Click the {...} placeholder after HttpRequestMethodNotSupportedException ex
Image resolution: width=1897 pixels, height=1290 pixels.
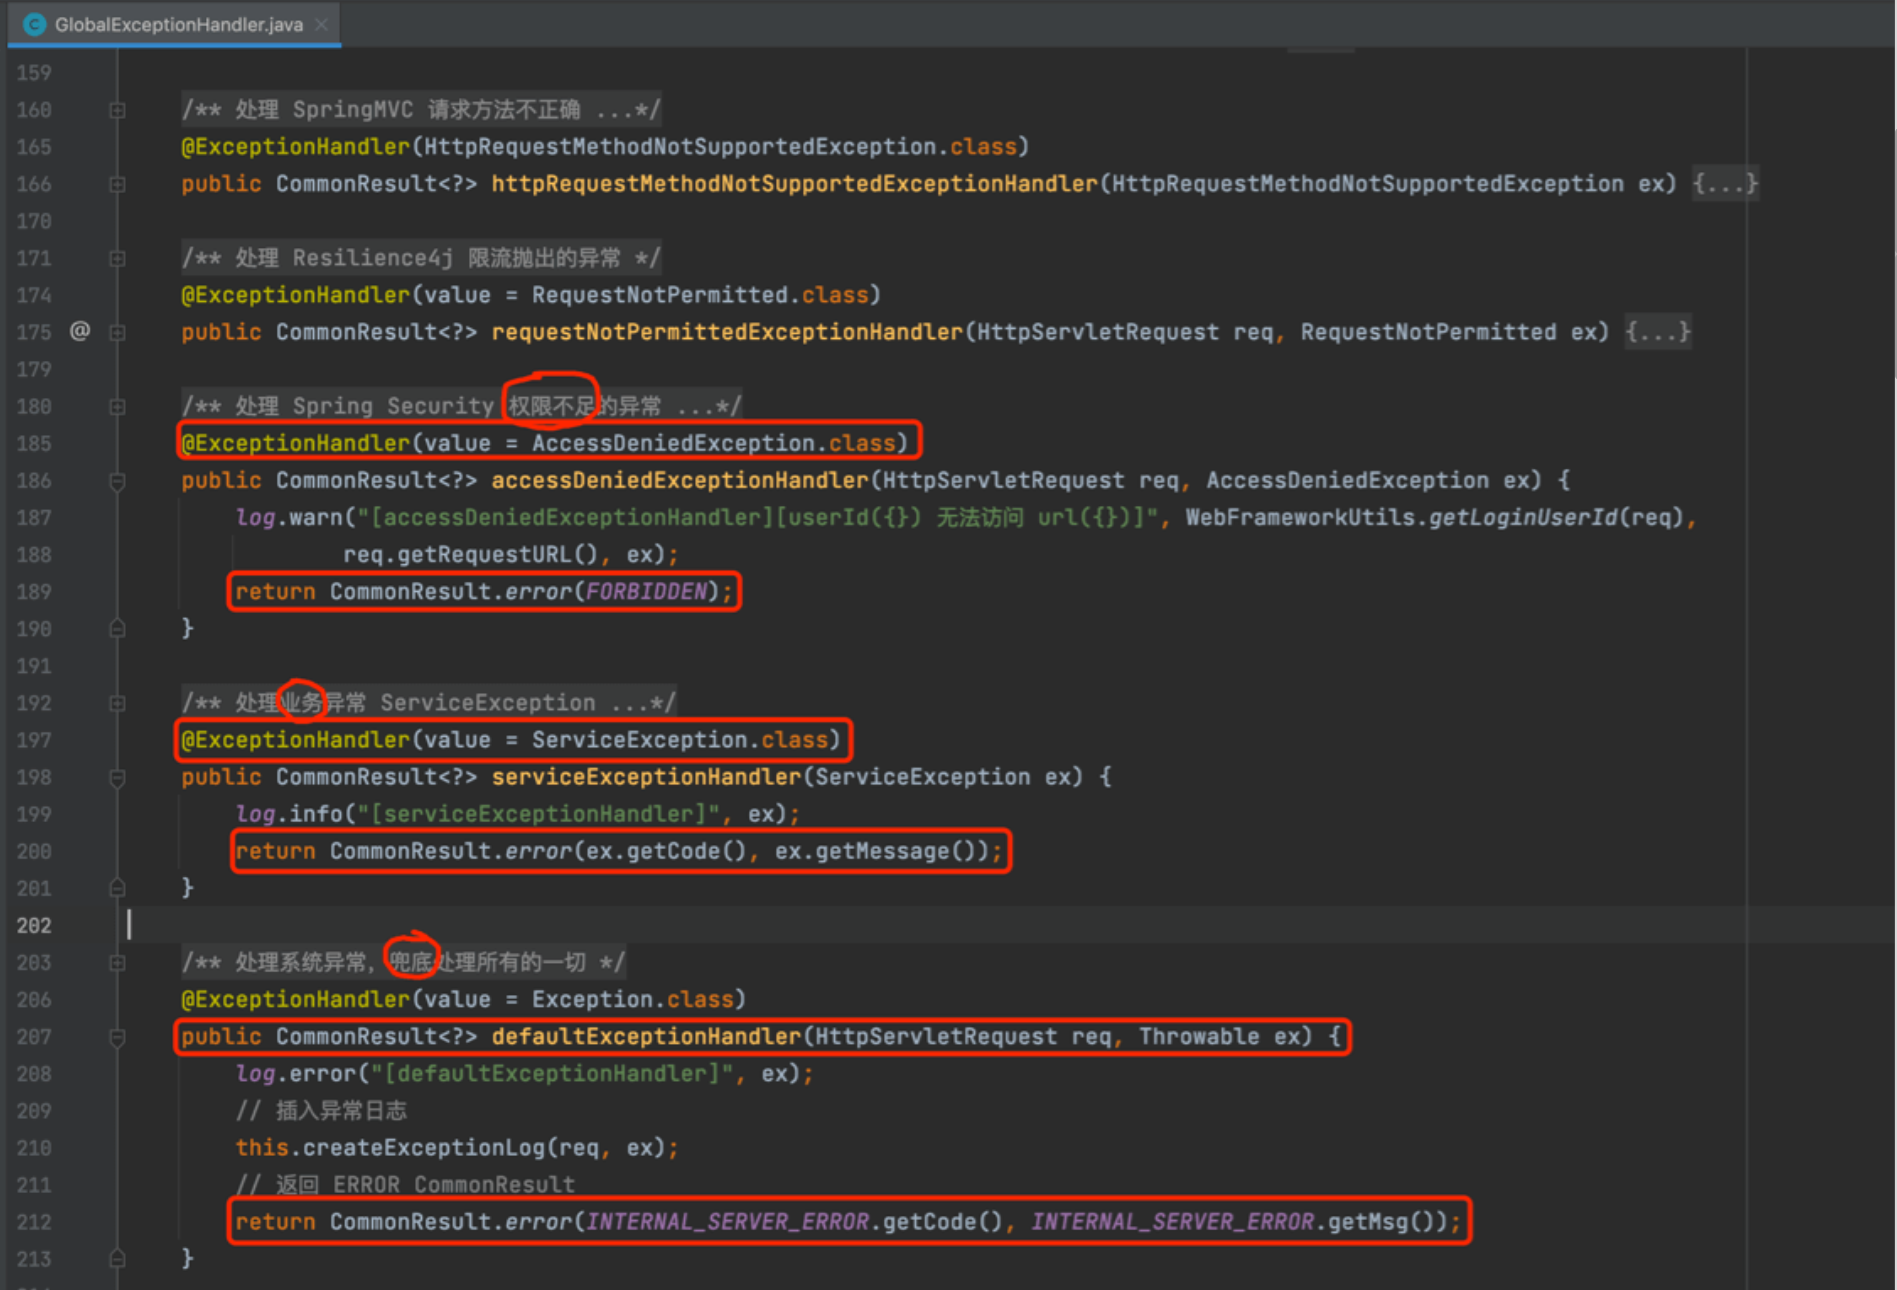click(x=1724, y=184)
